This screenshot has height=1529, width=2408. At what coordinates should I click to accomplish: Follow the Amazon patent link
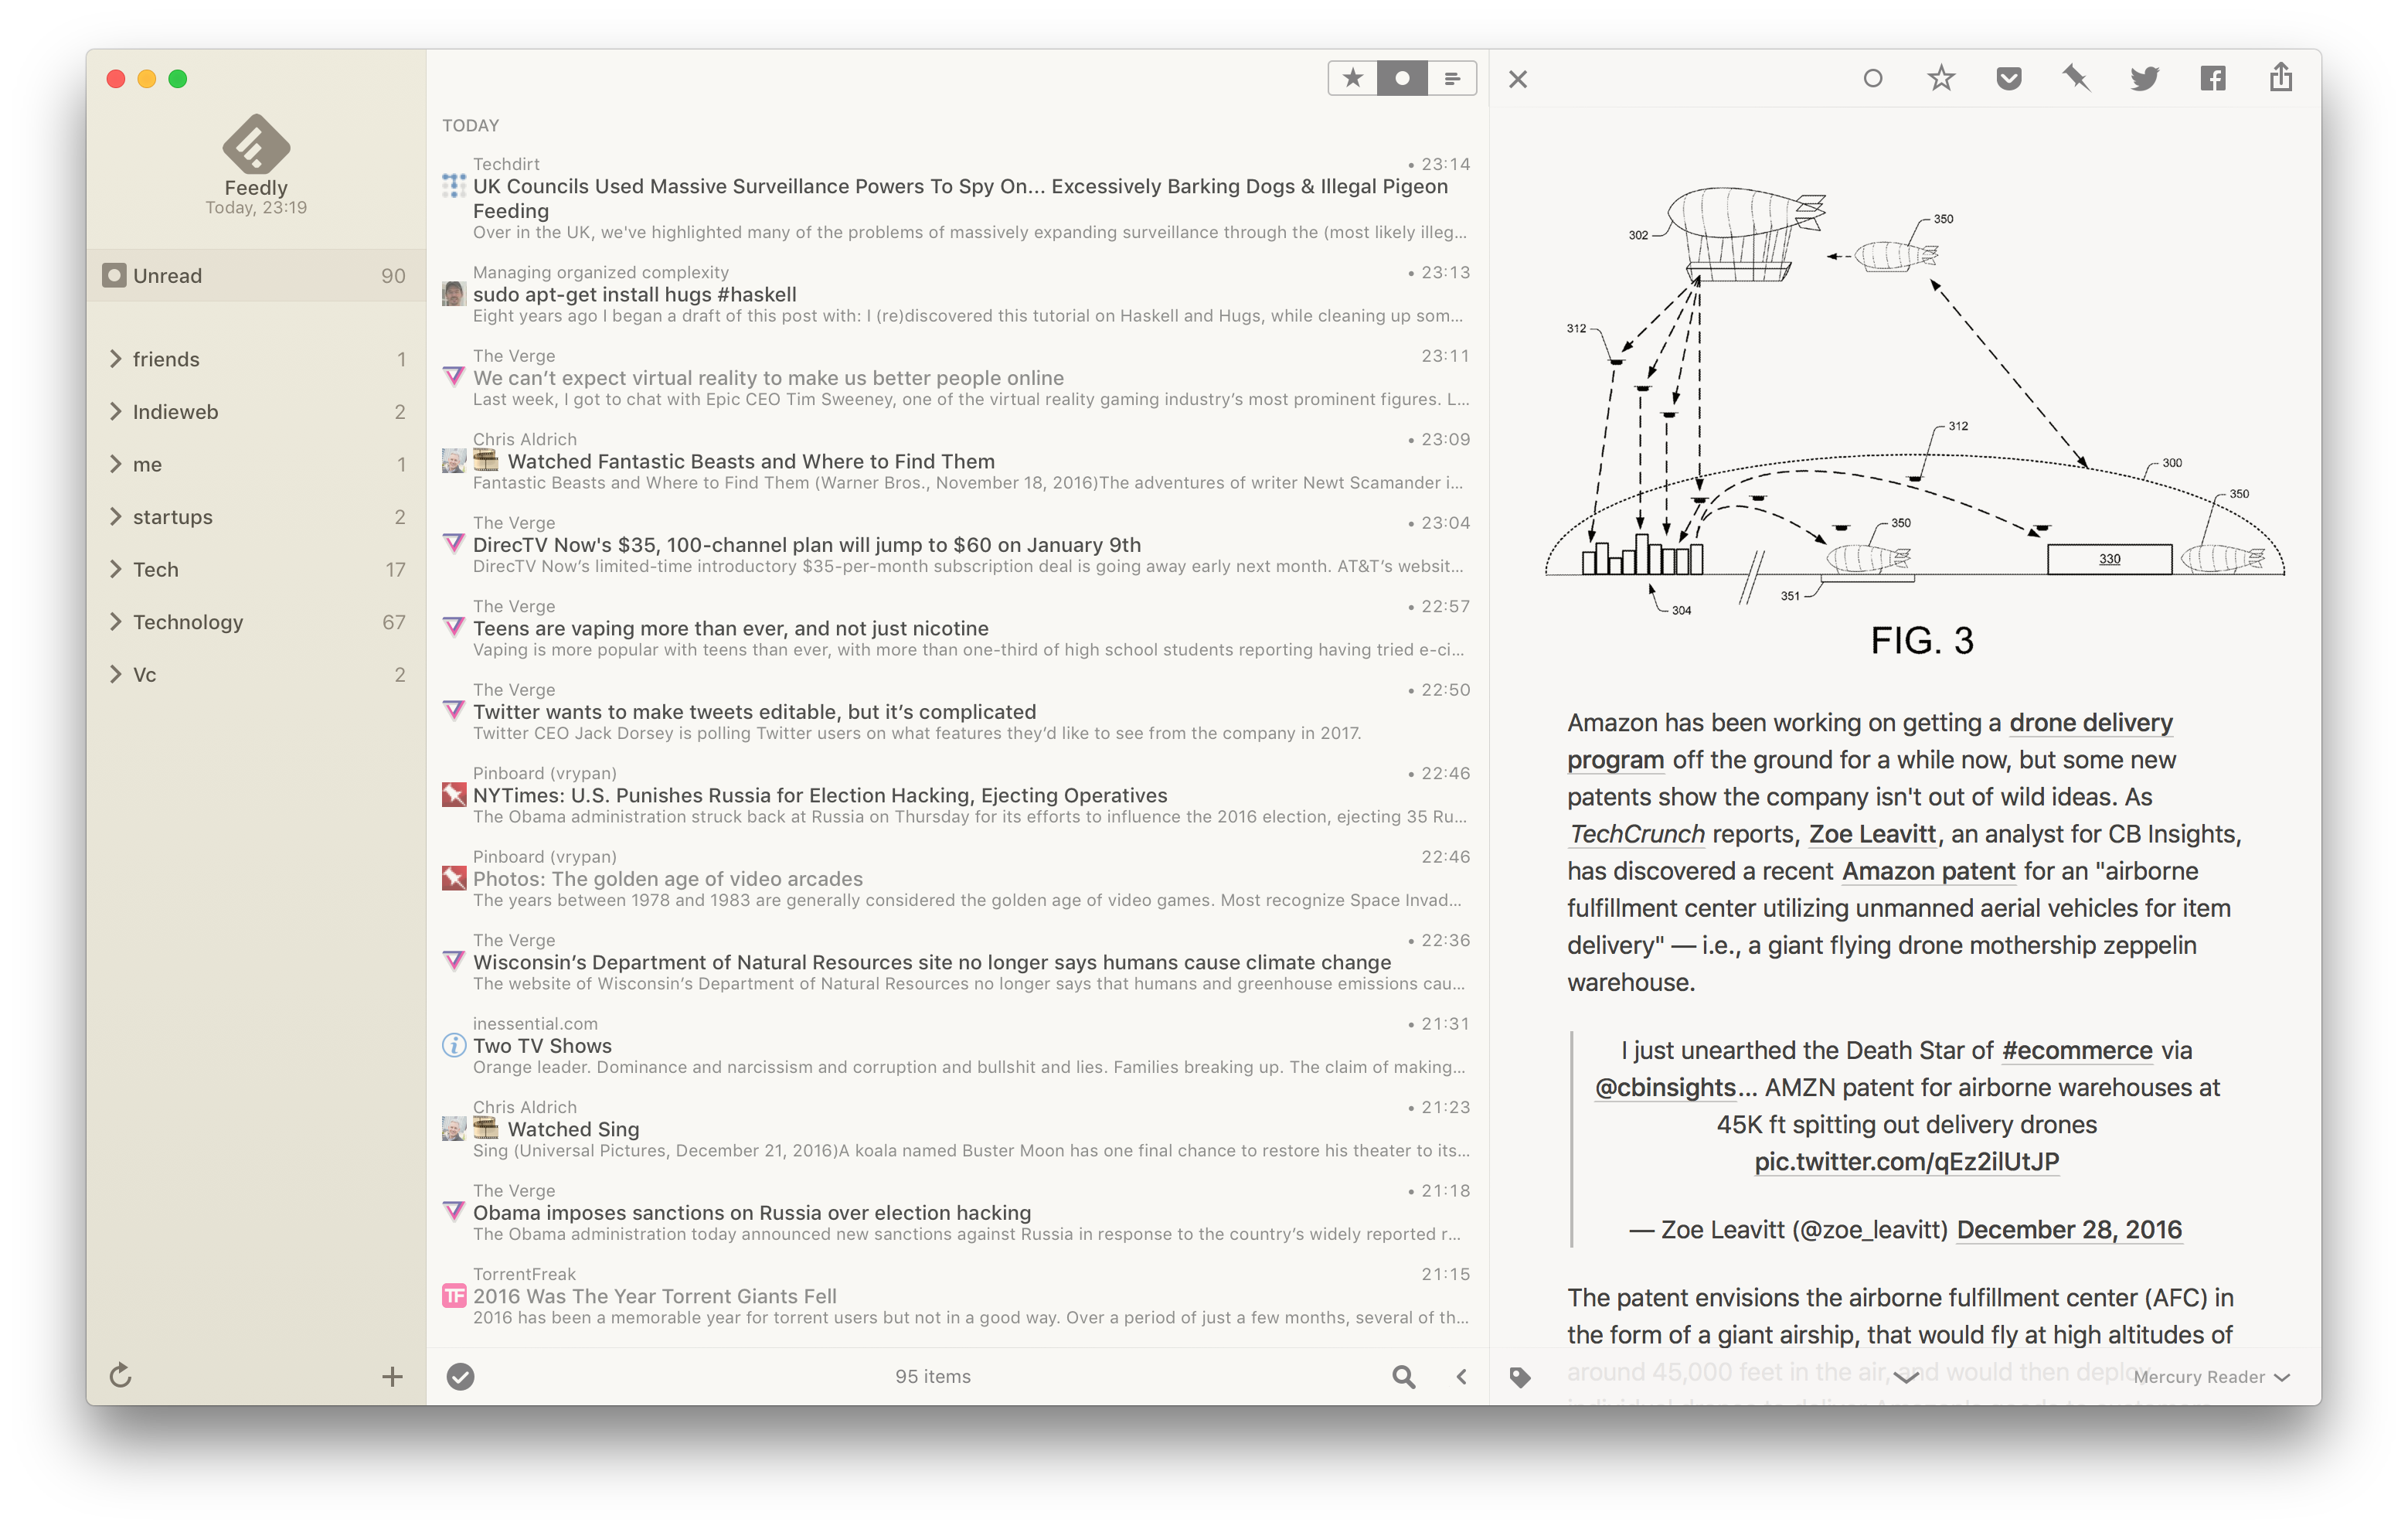coord(1928,871)
